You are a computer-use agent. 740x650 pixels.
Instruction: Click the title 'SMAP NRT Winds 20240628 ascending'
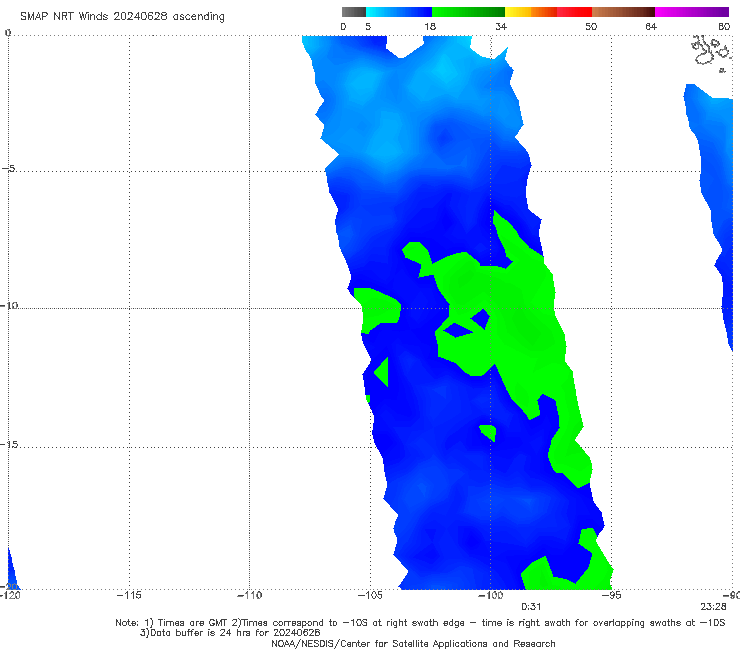(x=122, y=16)
